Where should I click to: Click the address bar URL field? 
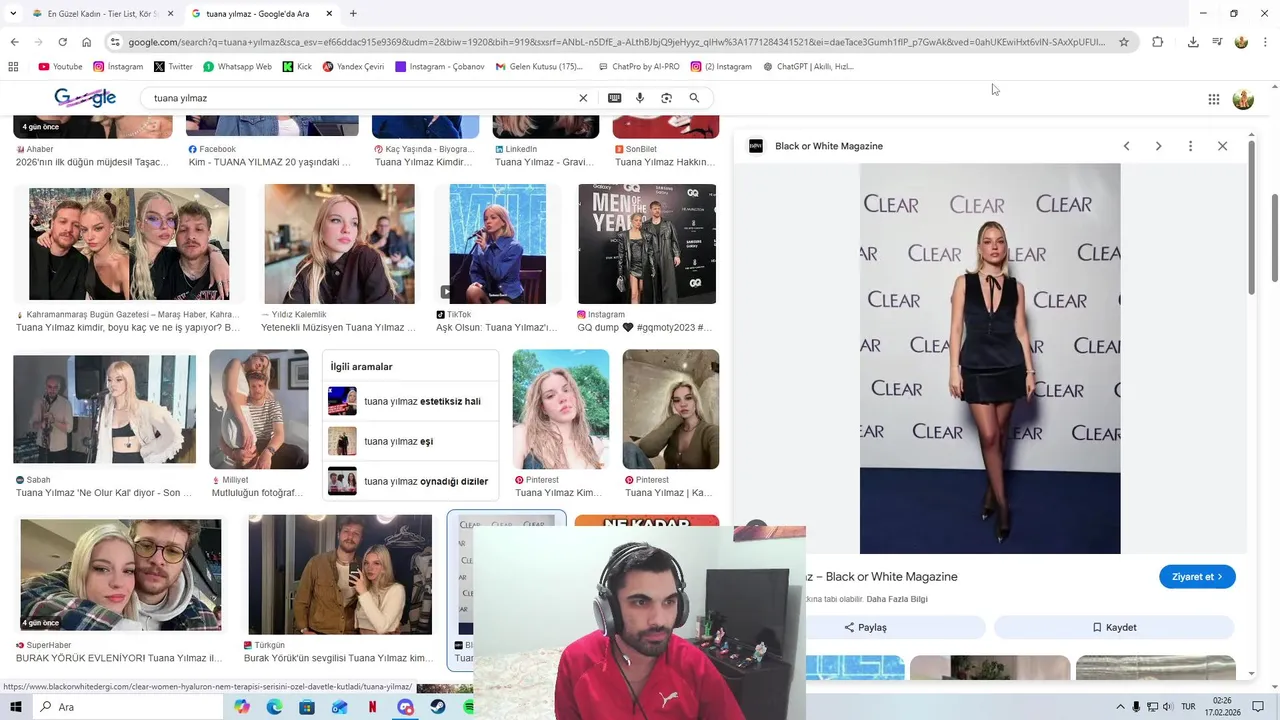[x=616, y=42]
